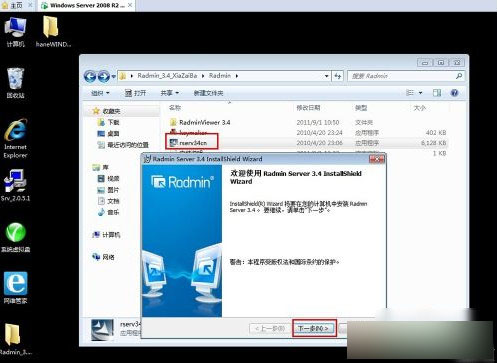Image resolution: width=497 pixels, height=363 pixels.
Task: Click the Explorer back arrow button
Action: 90,76
